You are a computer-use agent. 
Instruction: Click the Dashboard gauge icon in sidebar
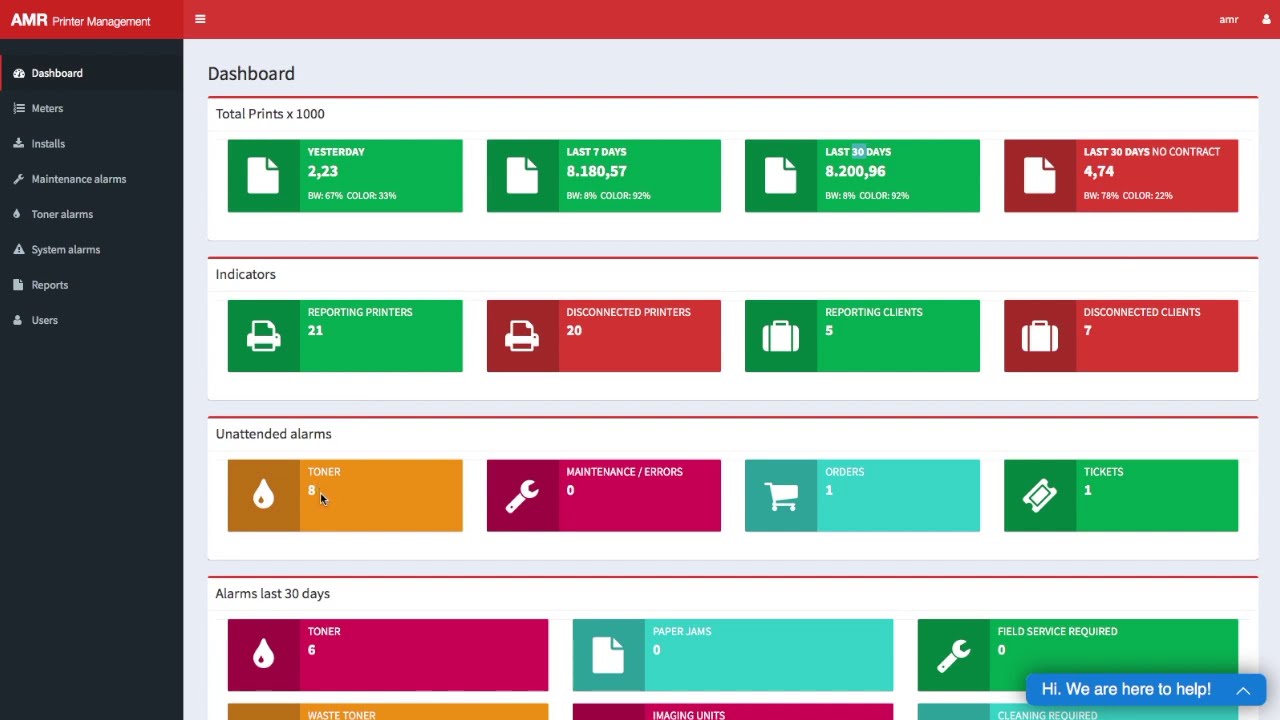click(19, 73)
